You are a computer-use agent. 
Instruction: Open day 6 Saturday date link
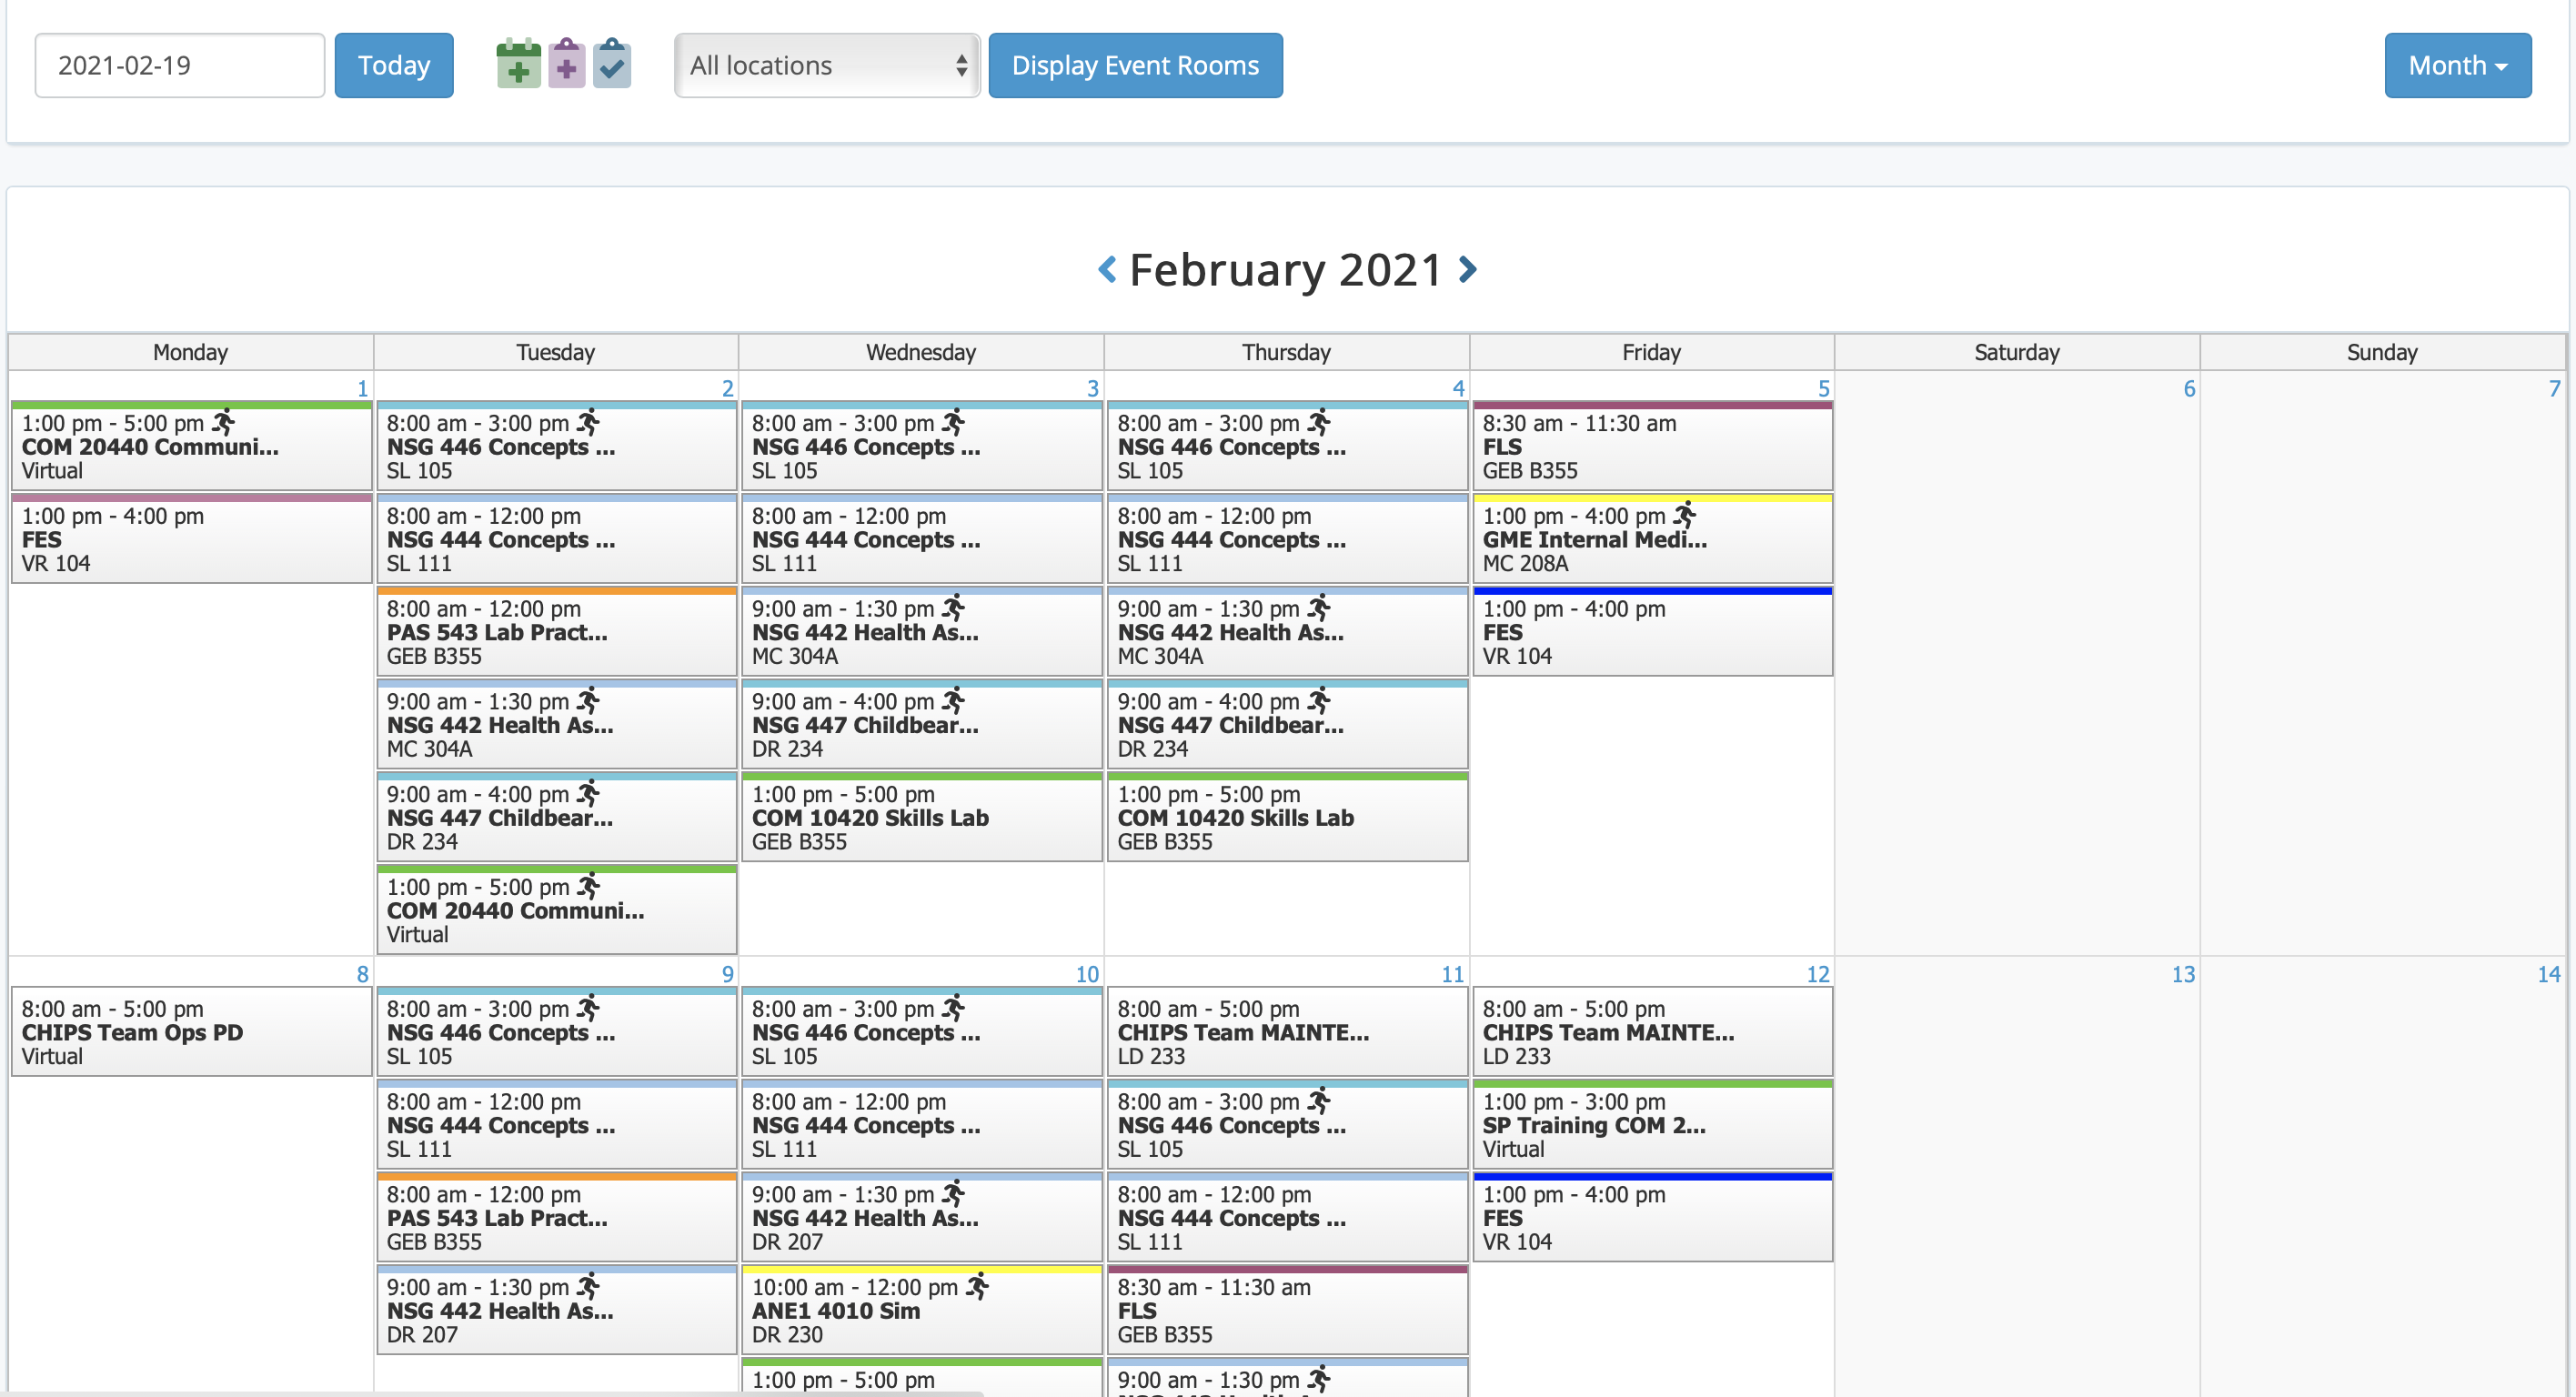tap(2189, 388)
